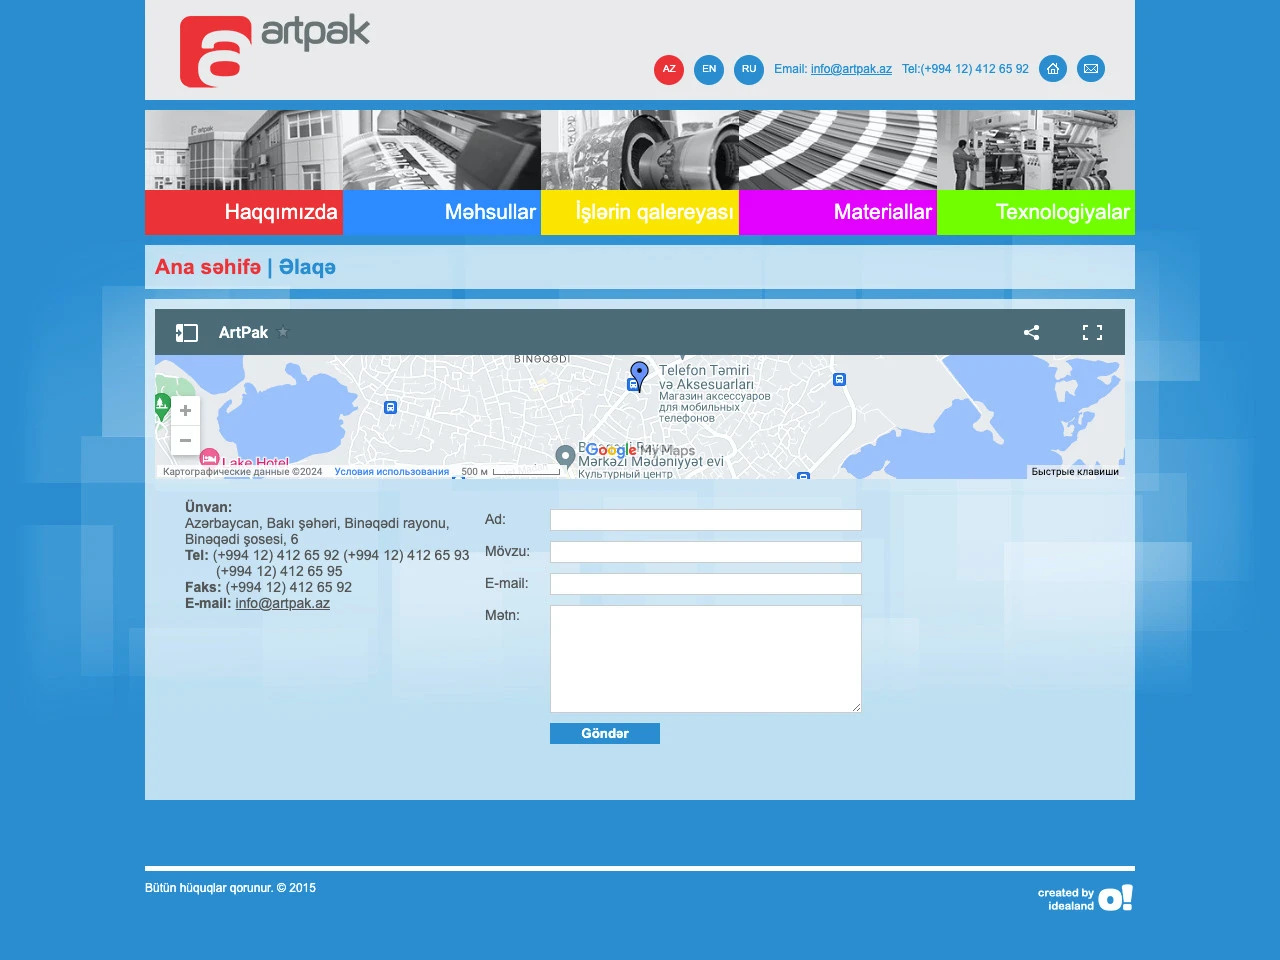
Task: Star the ArtPak map title
Action: pyautogui.click(x=283, y=332)
